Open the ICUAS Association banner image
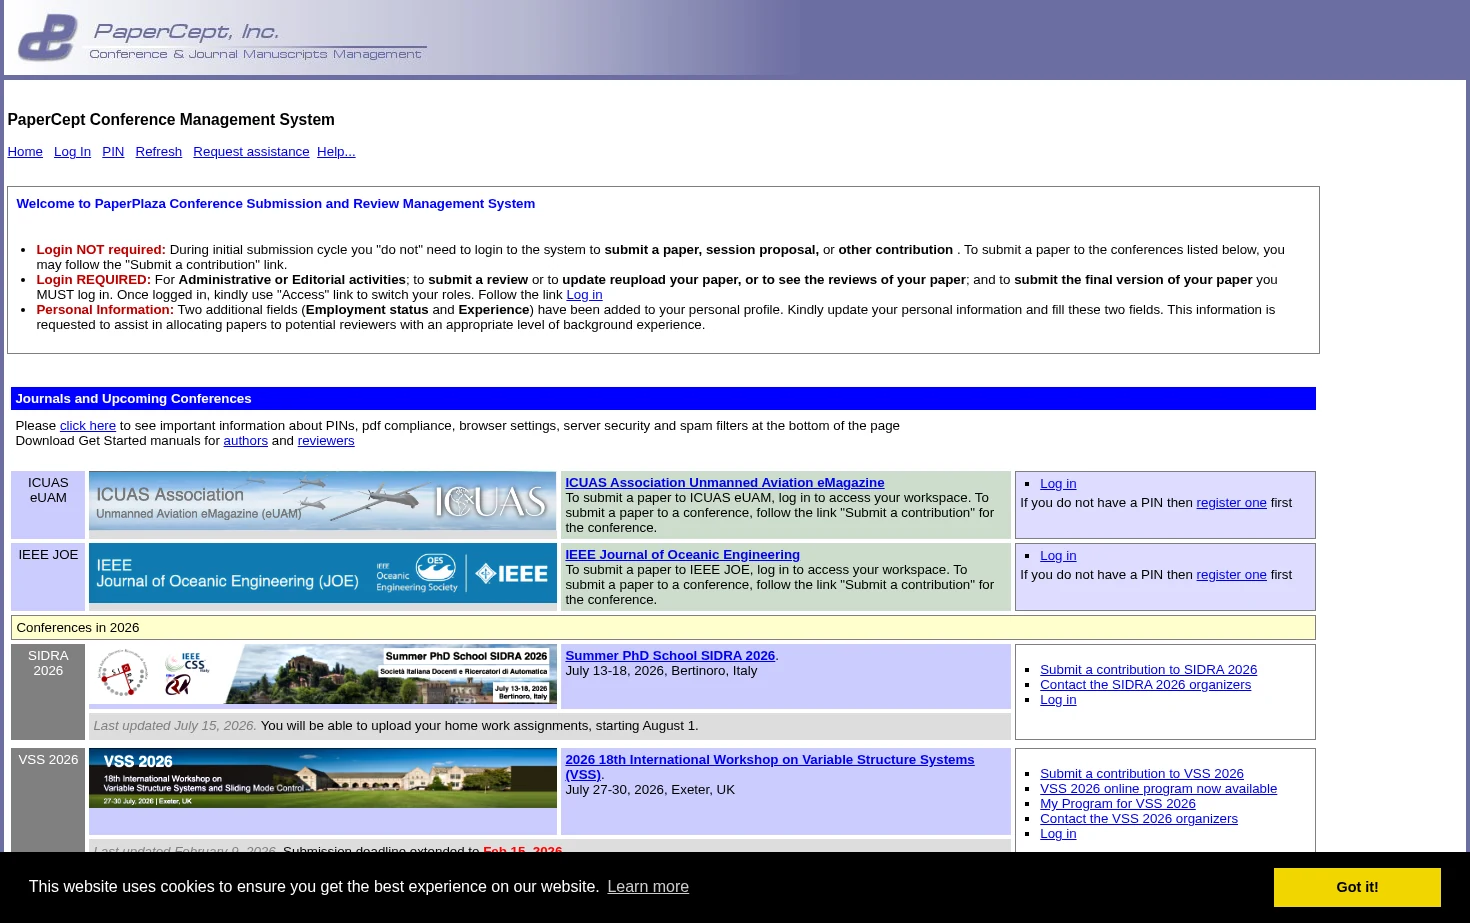The width and height of the screenshot is (1470, 923). tap(322, 501)
